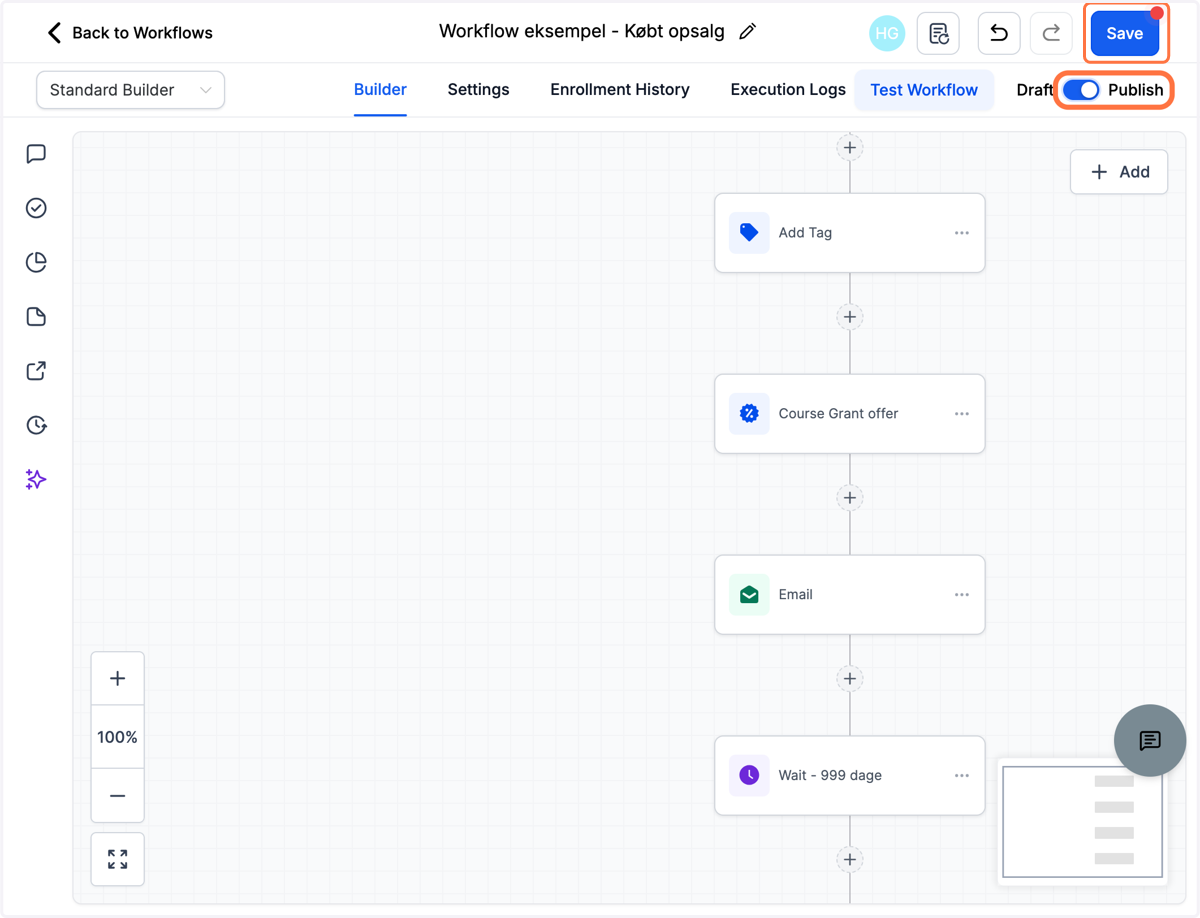
Task: Click the 100% zoom level indicator
Action: point(117,737)
